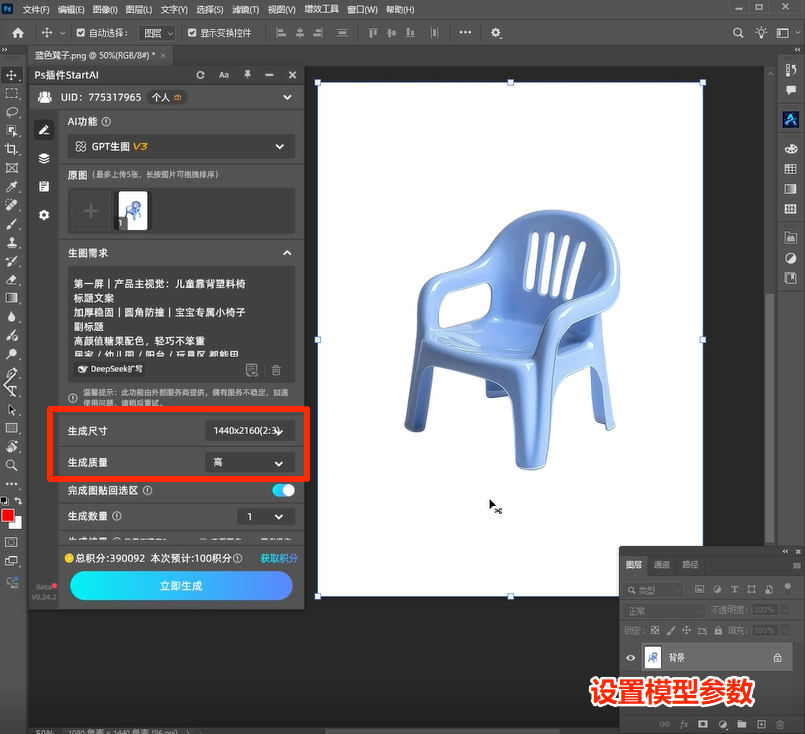Select the Brush tool
The height and width of the screenshot is (734, 805).
[11, 224]
